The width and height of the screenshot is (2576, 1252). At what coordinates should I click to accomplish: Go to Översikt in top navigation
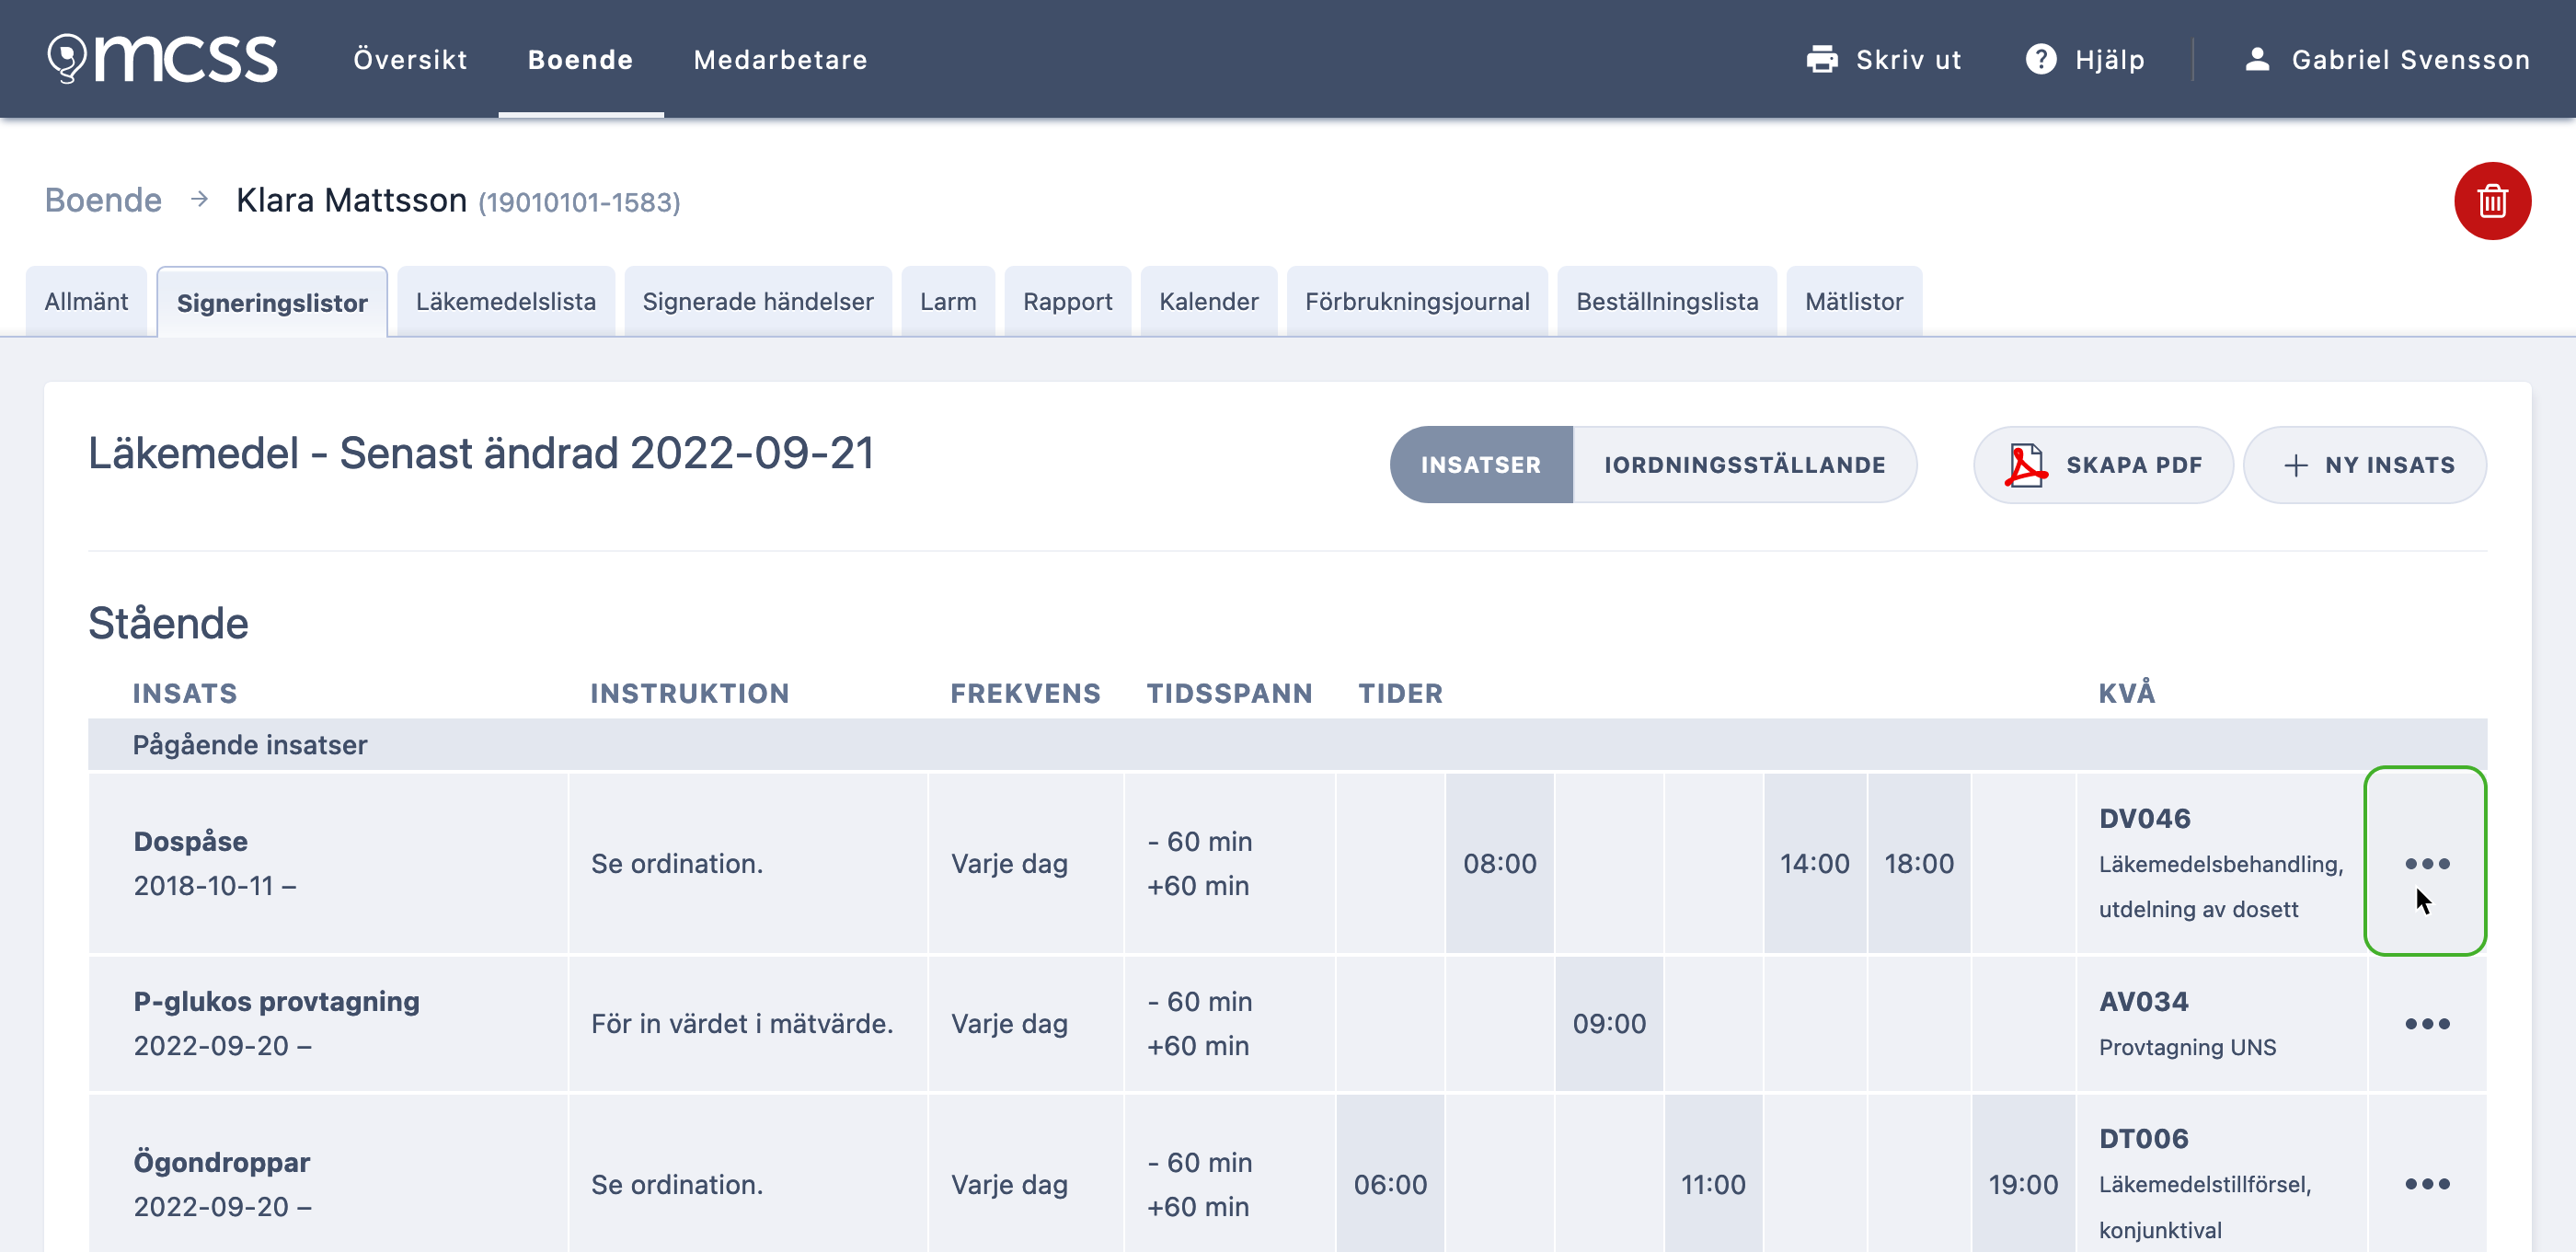[x=410, y=60]
